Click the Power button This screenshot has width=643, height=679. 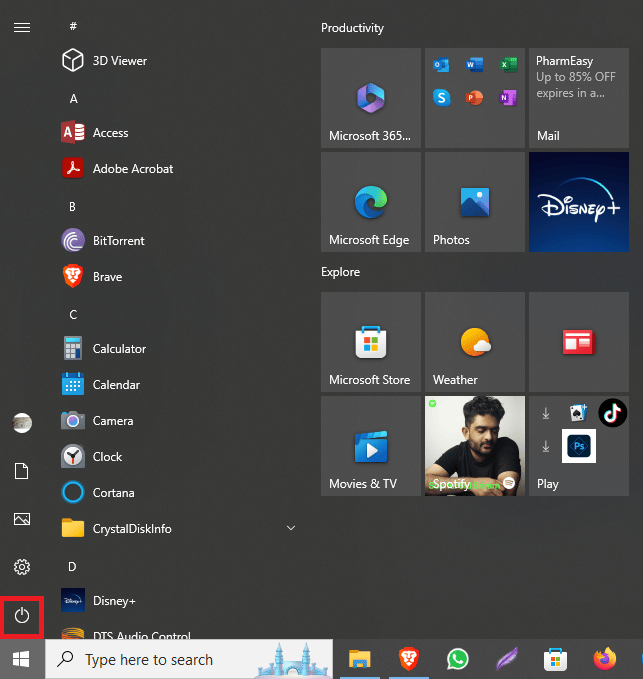pos(22,615)
